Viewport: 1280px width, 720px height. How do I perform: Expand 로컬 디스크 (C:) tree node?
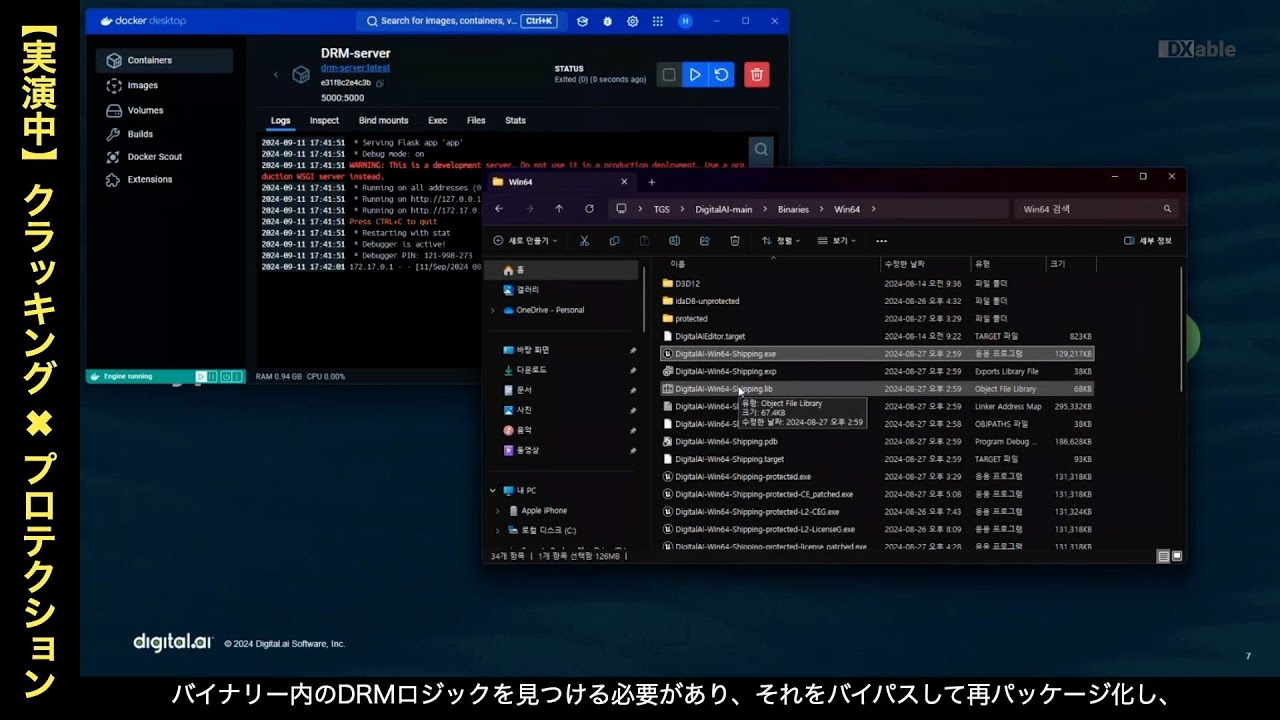coord(498,530)
